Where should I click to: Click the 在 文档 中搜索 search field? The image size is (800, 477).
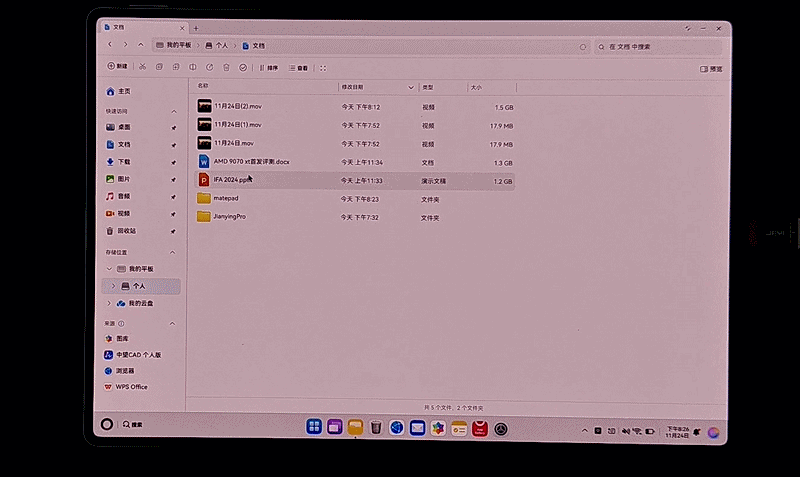(x=660, y=47)
